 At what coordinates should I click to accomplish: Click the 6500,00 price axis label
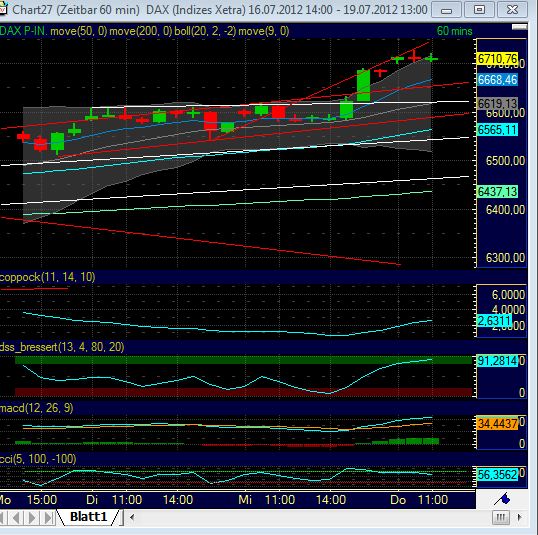tap(505, 161)
